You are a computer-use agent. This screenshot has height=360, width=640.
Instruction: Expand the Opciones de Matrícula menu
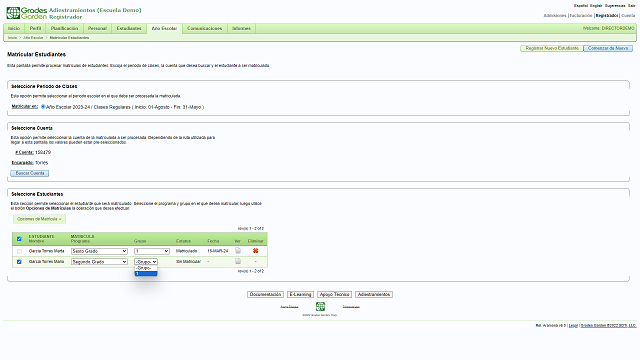click(39, 219)
